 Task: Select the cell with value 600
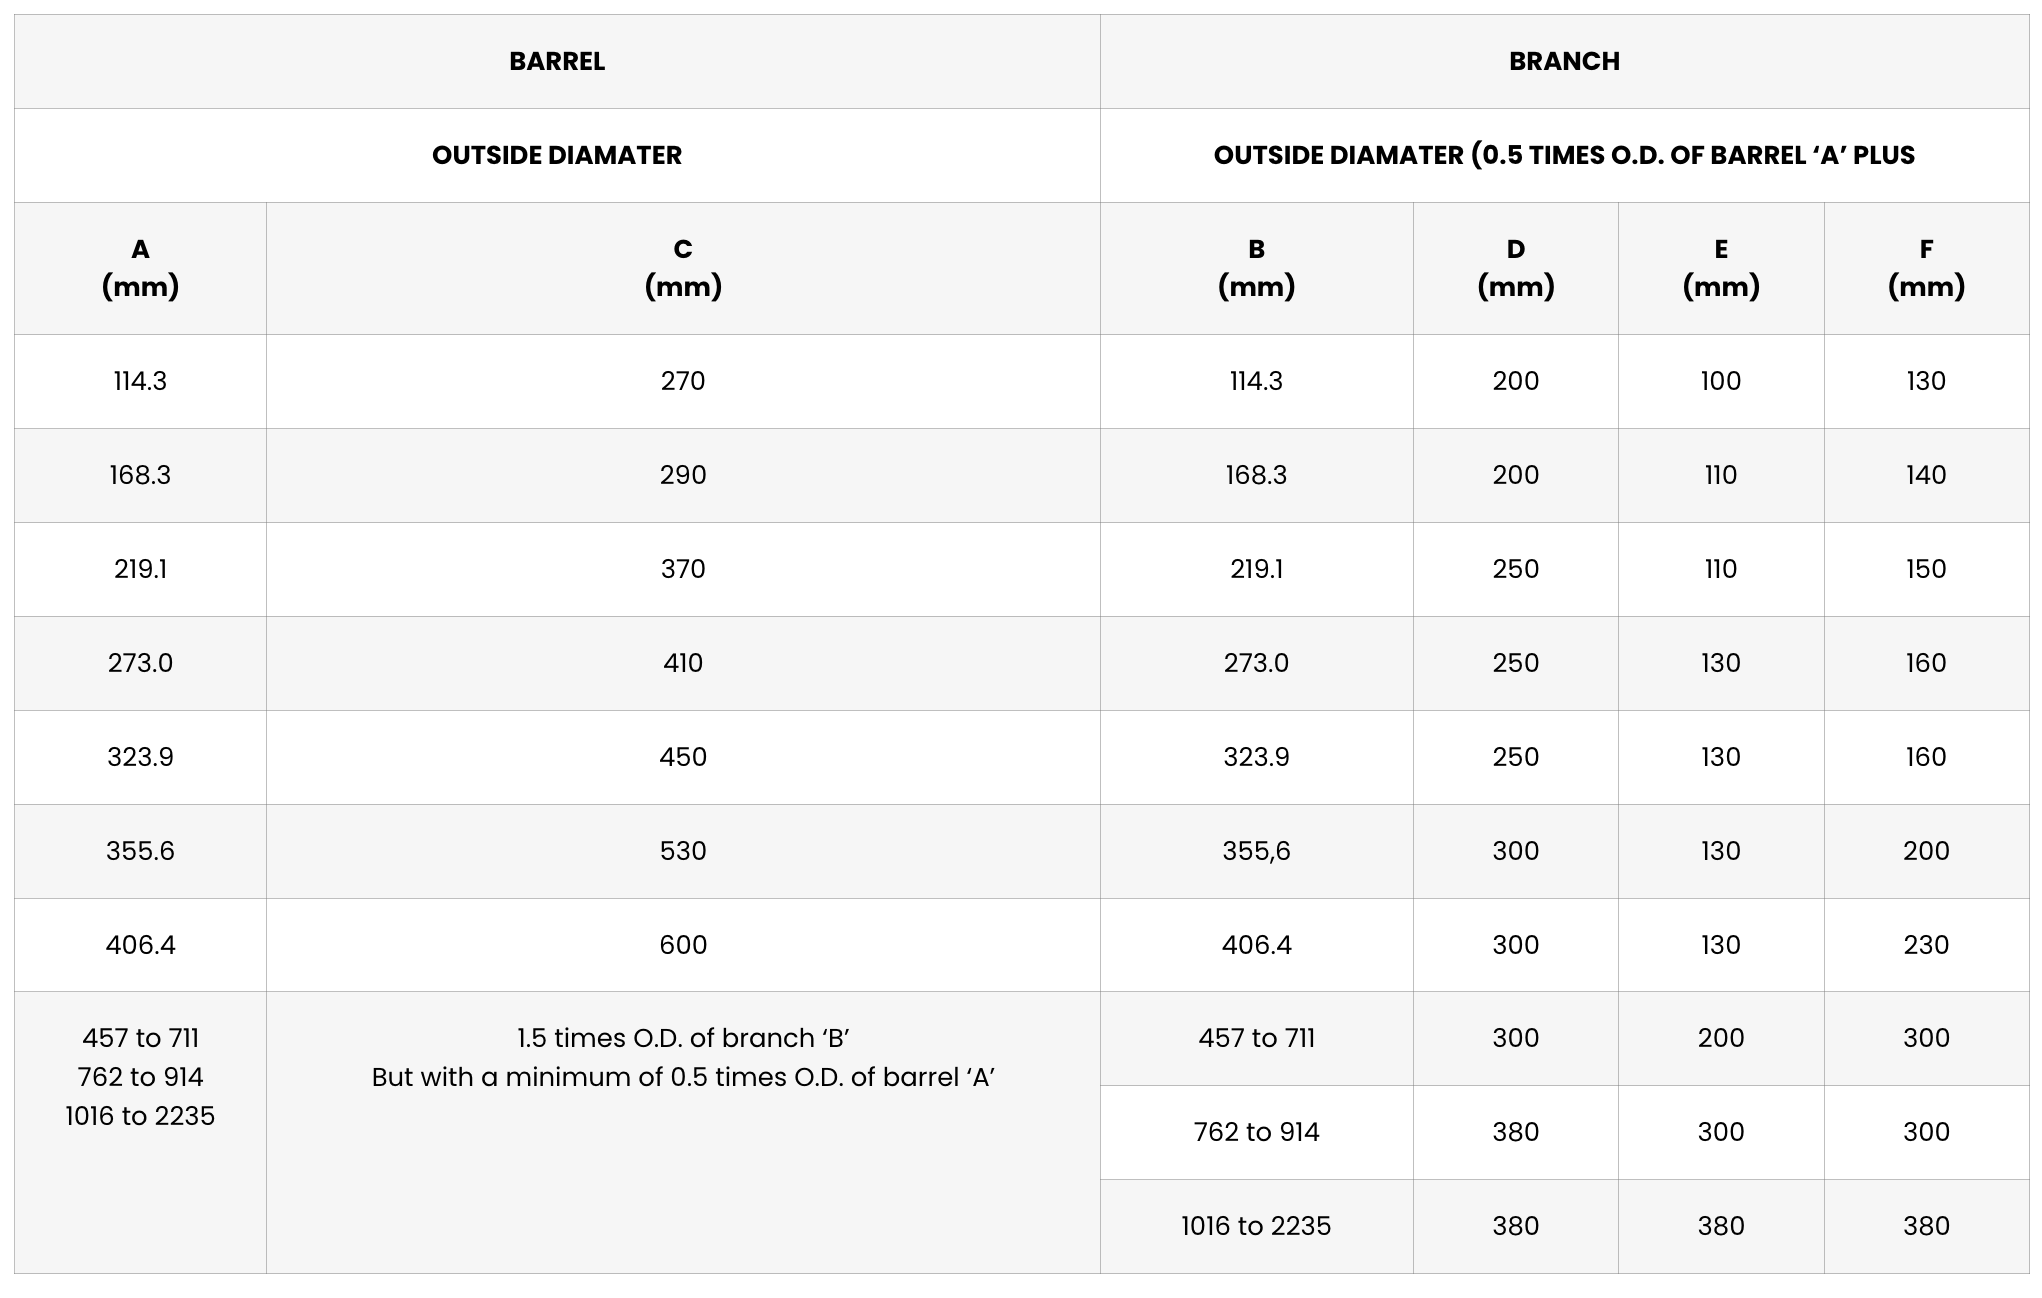[683, 945]
